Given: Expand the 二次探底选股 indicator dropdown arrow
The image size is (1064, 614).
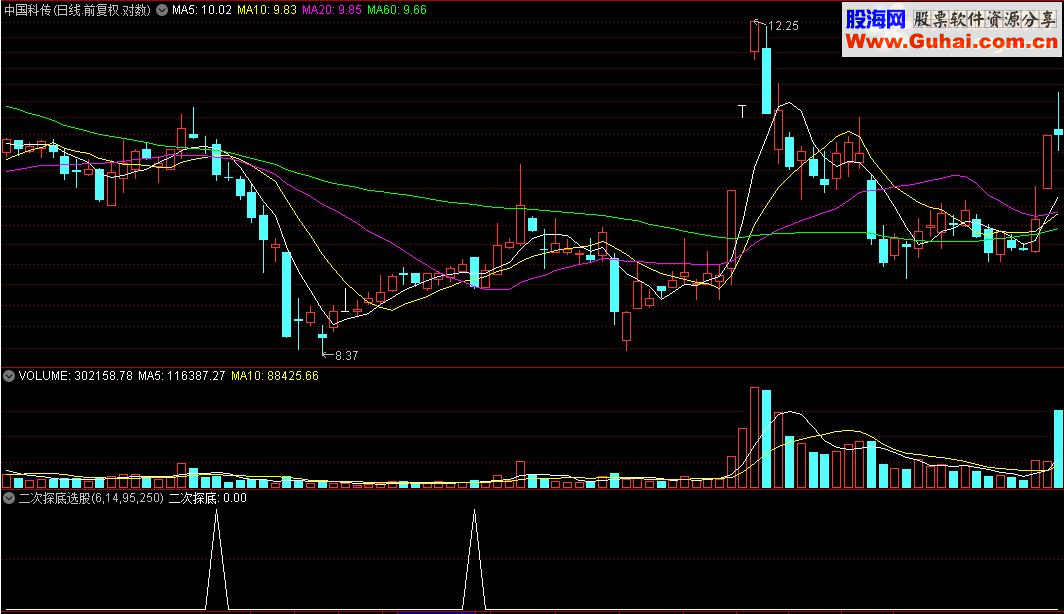Looking at the screenshot, I should [x=9, y=498].
